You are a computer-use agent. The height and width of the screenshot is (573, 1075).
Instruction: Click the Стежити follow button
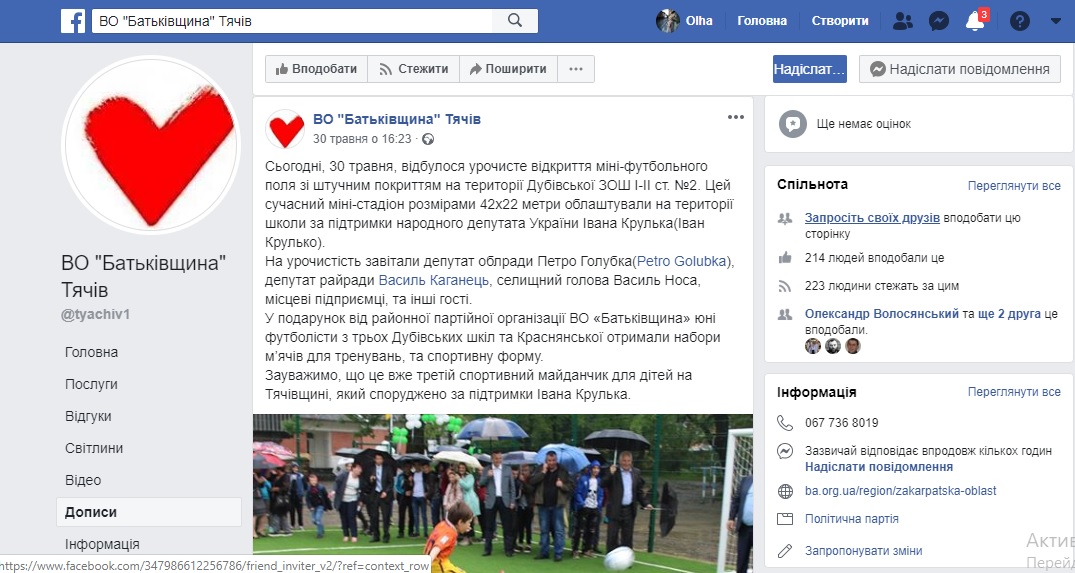[413, 69]
